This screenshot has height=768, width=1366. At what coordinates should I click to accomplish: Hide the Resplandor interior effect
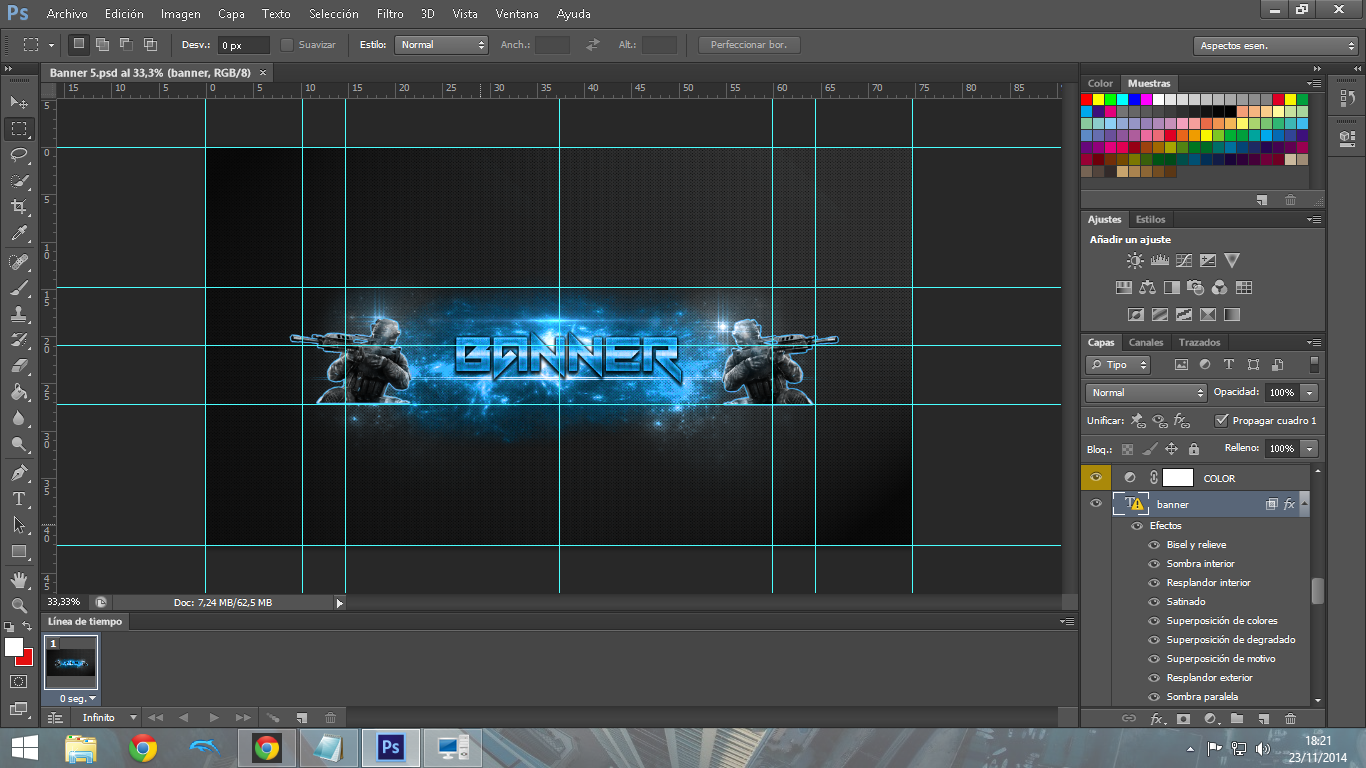1154,583
